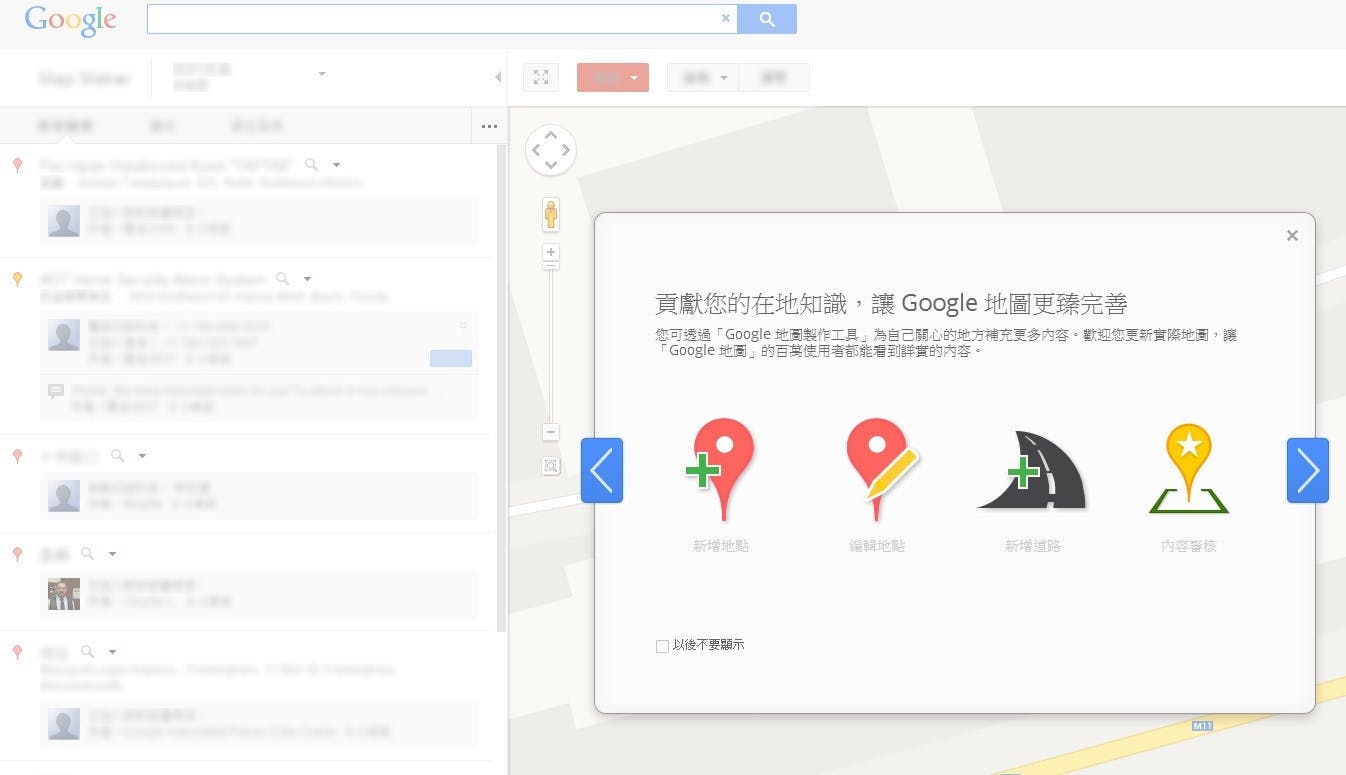Zoom out with the minus button
This screenshot has width=1346, height=775.
(551, 432)
